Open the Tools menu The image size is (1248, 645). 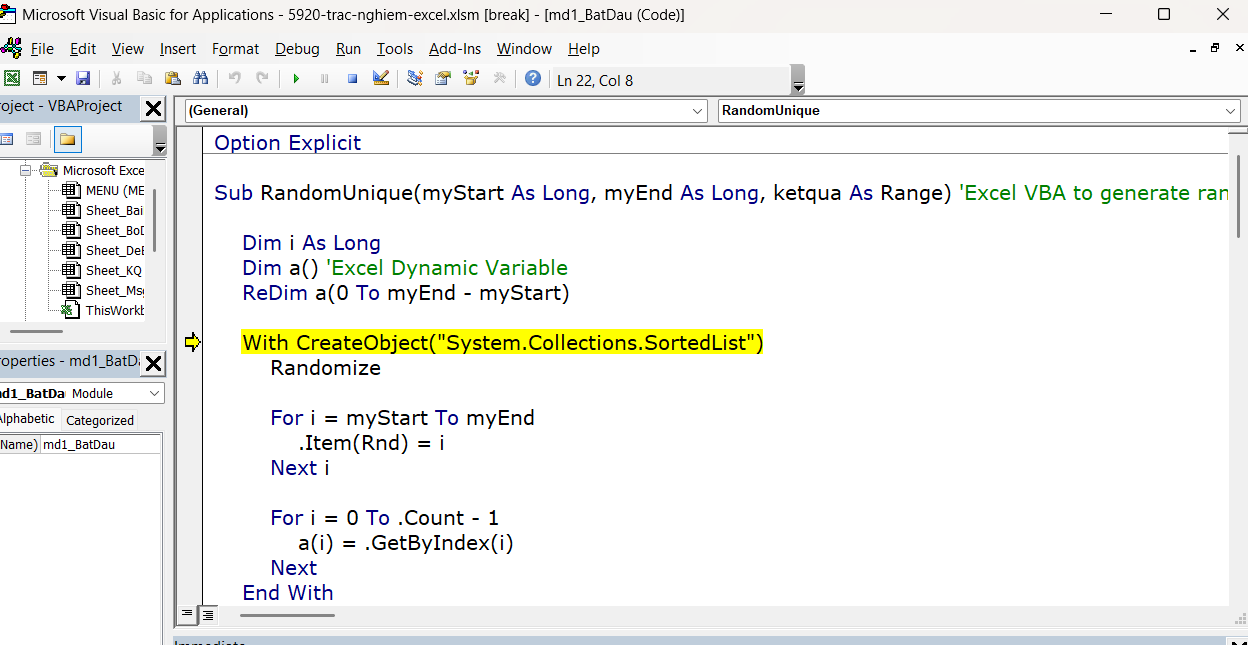pos(395,49)
